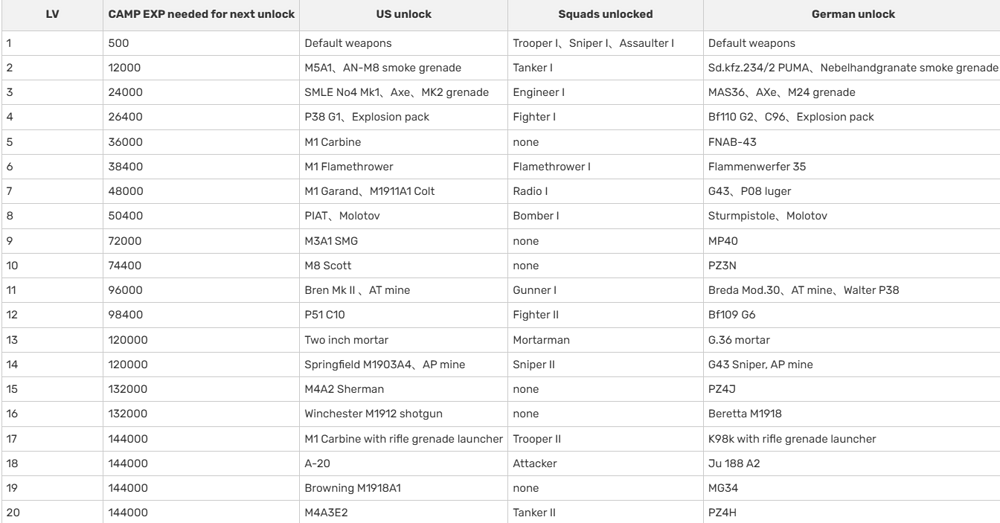The image size is (1000, 523).
Task: Select the Squads unlocked column header
Action: pos(605,14)
